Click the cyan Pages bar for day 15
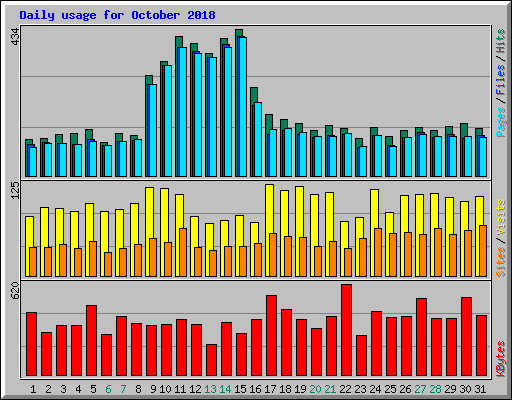The height and width of the screenshot is (400, 512). click(243, 107)
